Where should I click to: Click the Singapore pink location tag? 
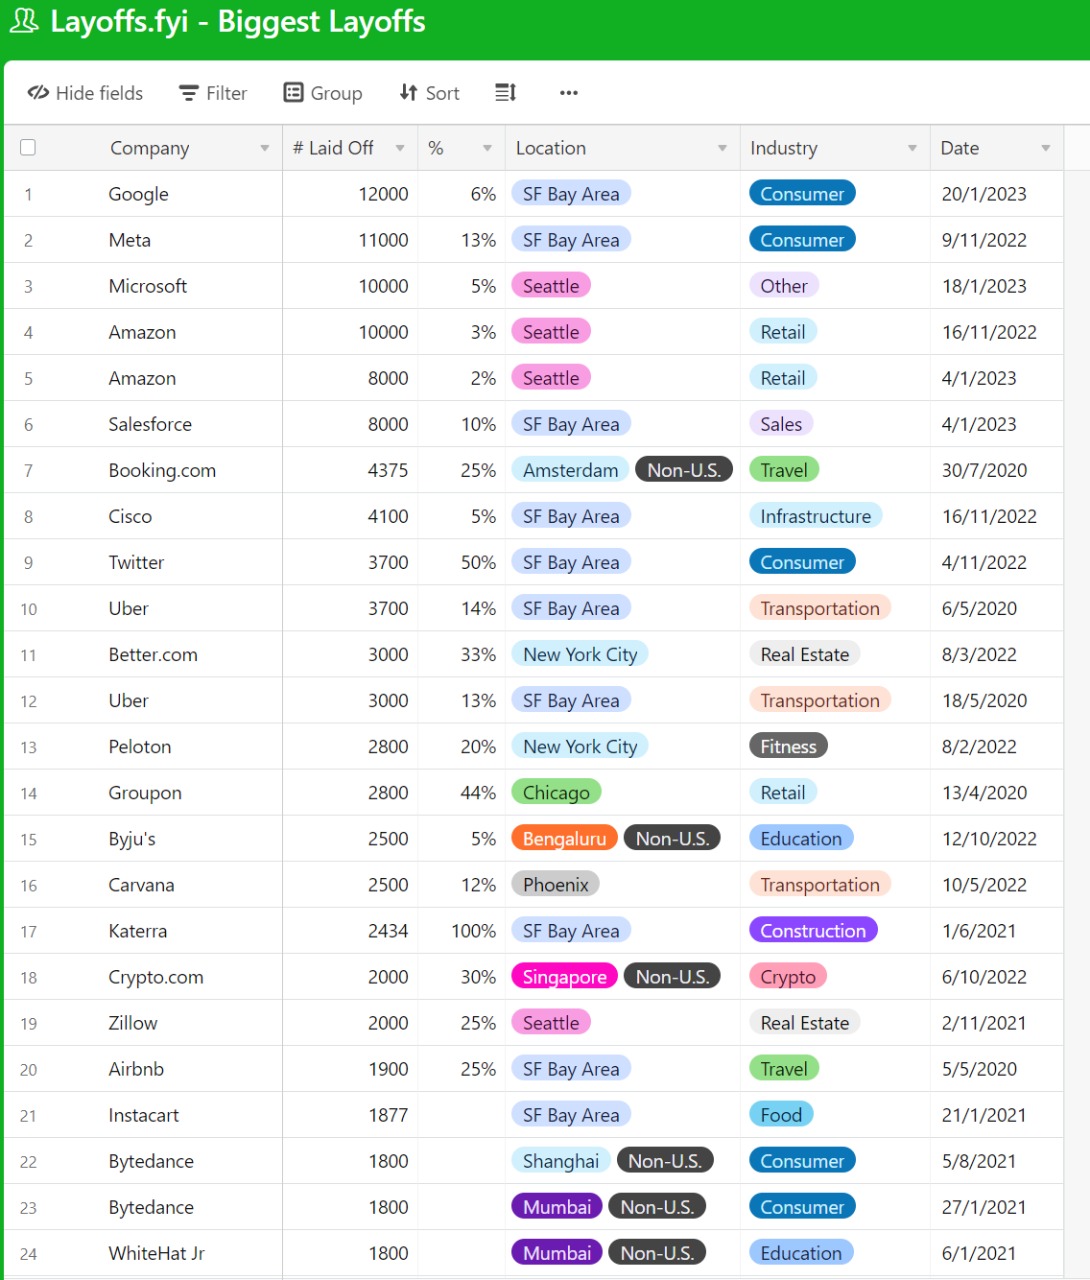(564, 976)
